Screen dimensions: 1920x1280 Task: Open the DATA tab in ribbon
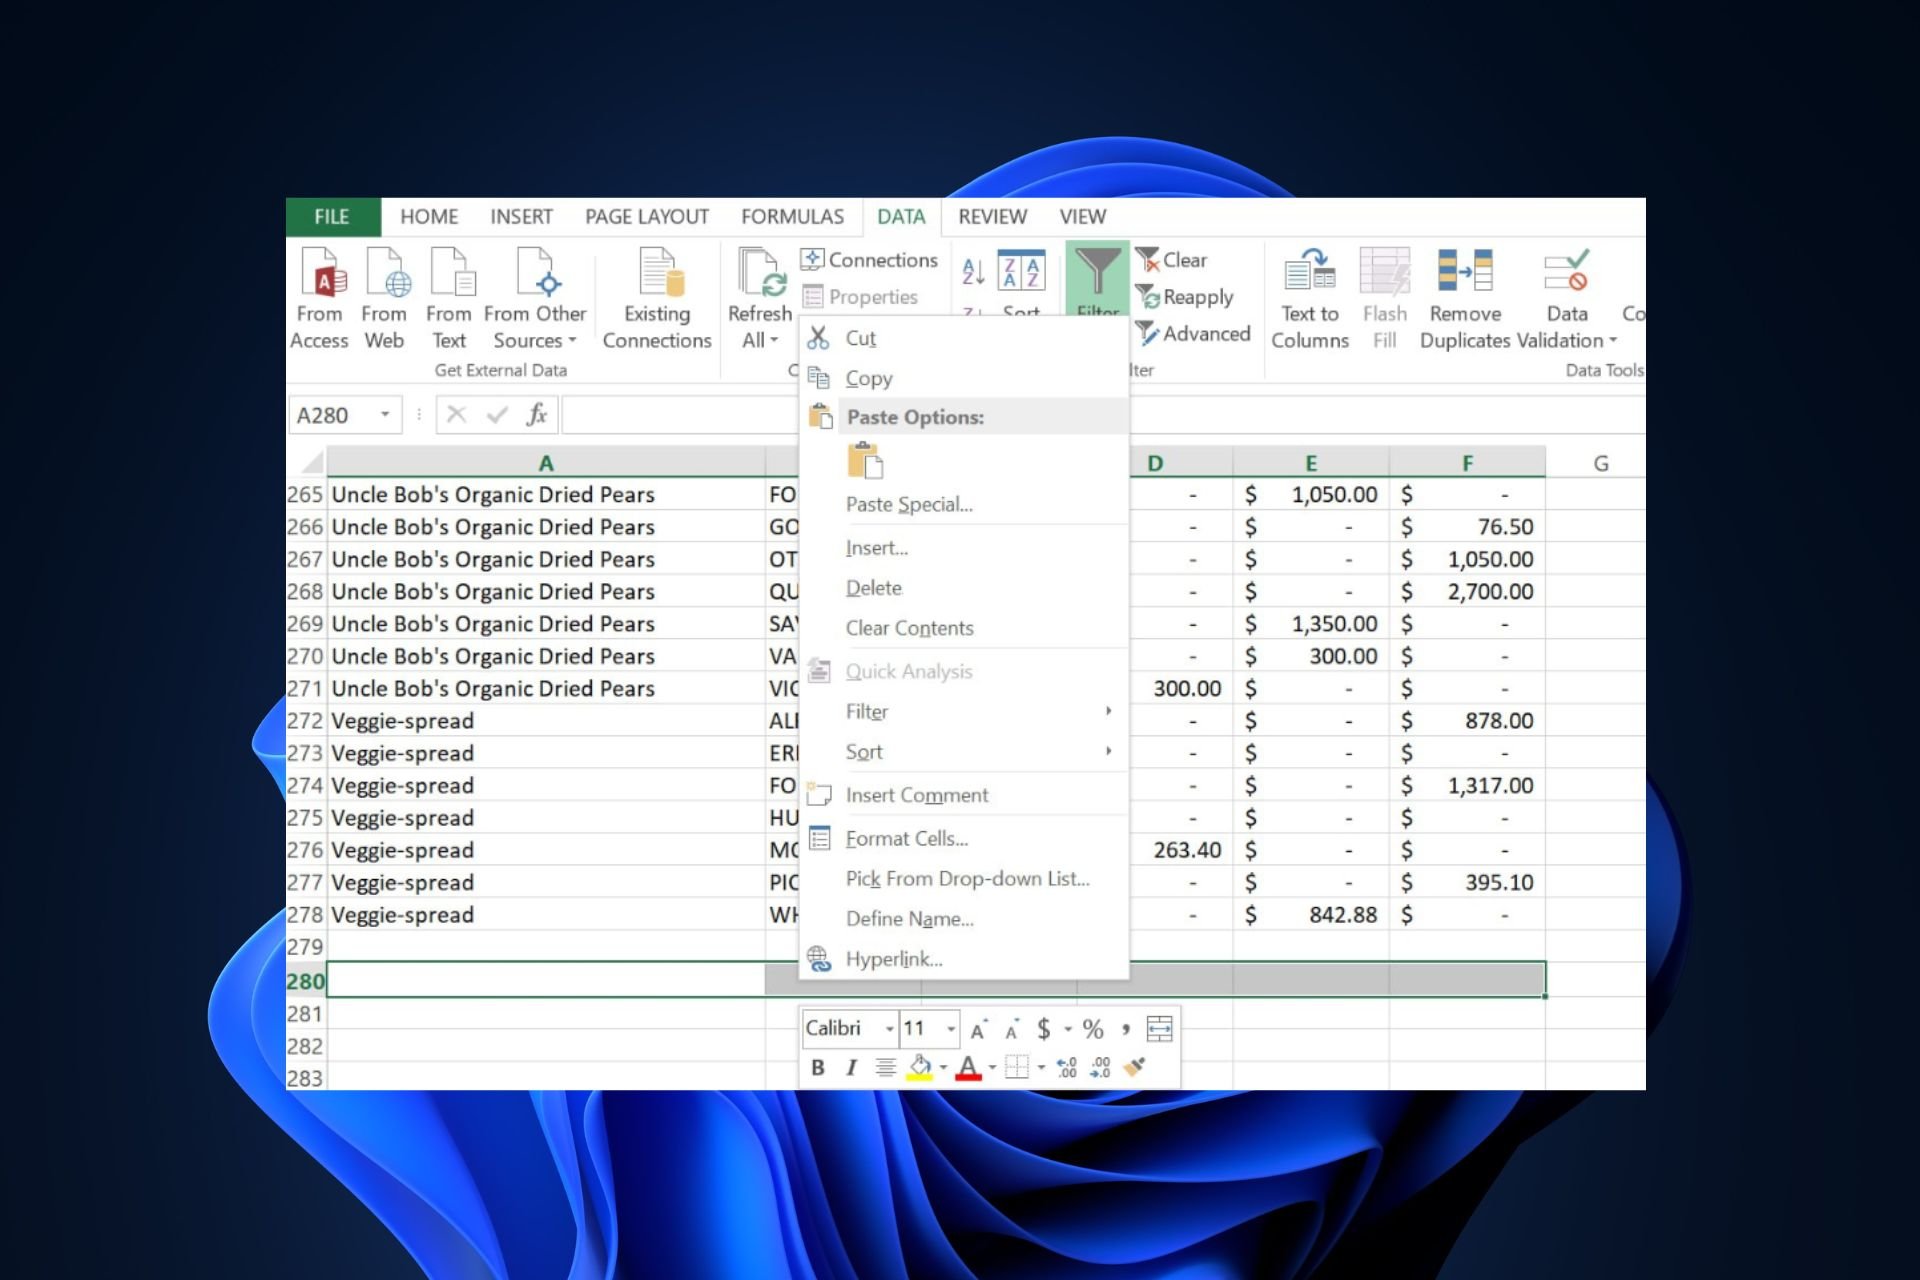pyautogui.click(x=901, y=216)
